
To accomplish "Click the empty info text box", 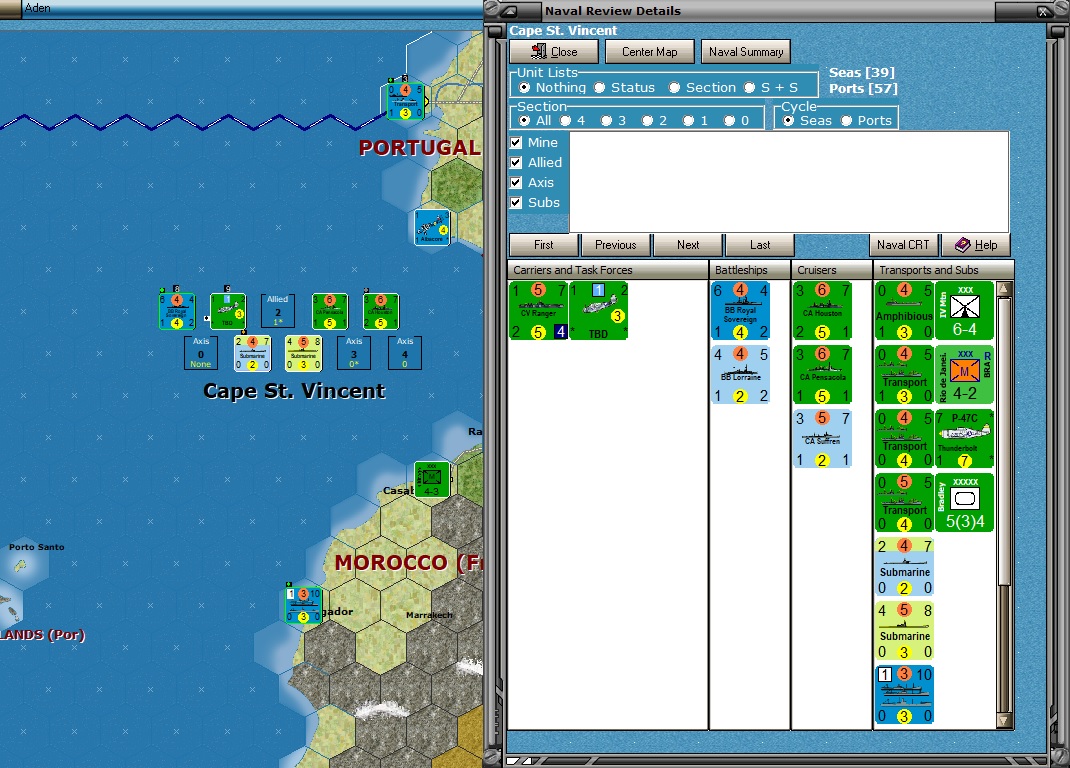I will click(789, 182).
